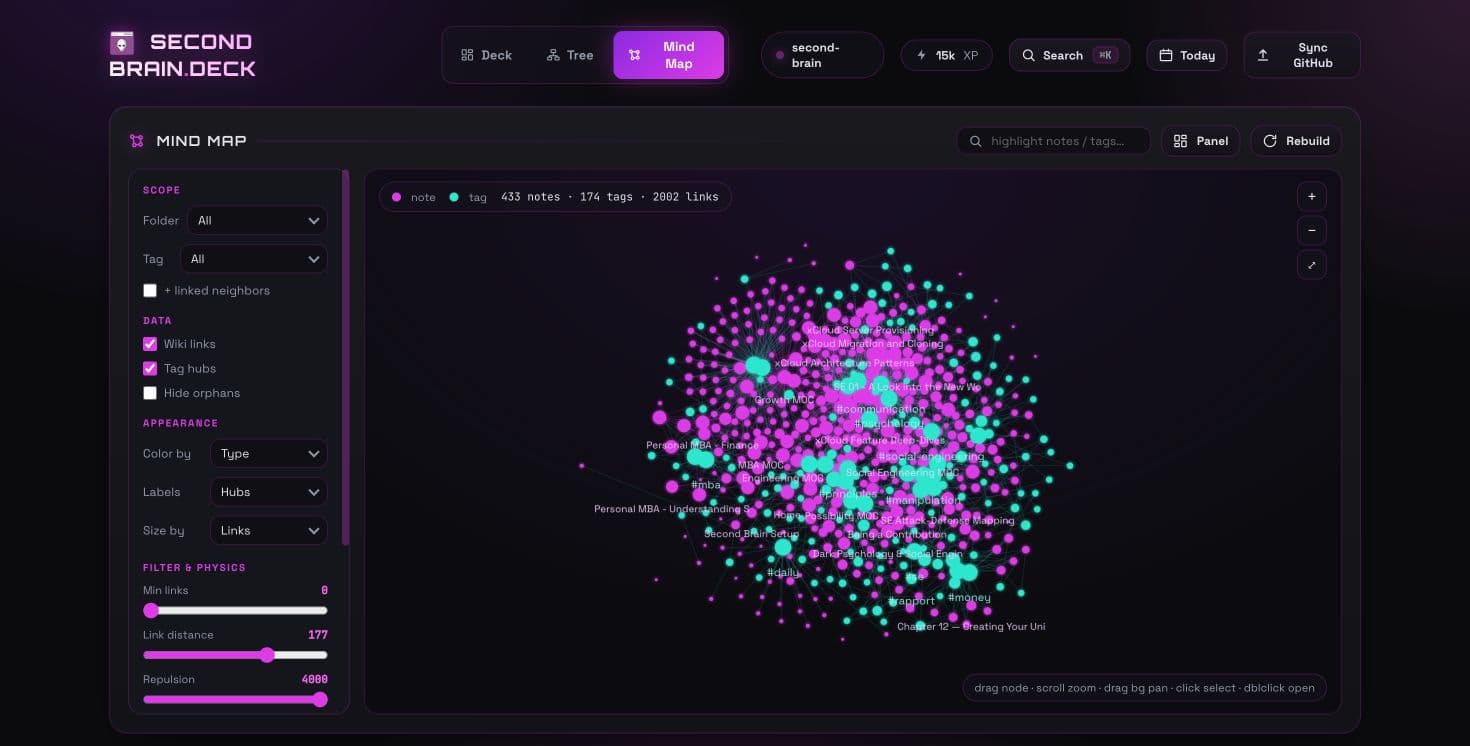Click the purple dot on second-brain chip
The height and width of the screenshot is (746, 1470).
coord(780,55)
